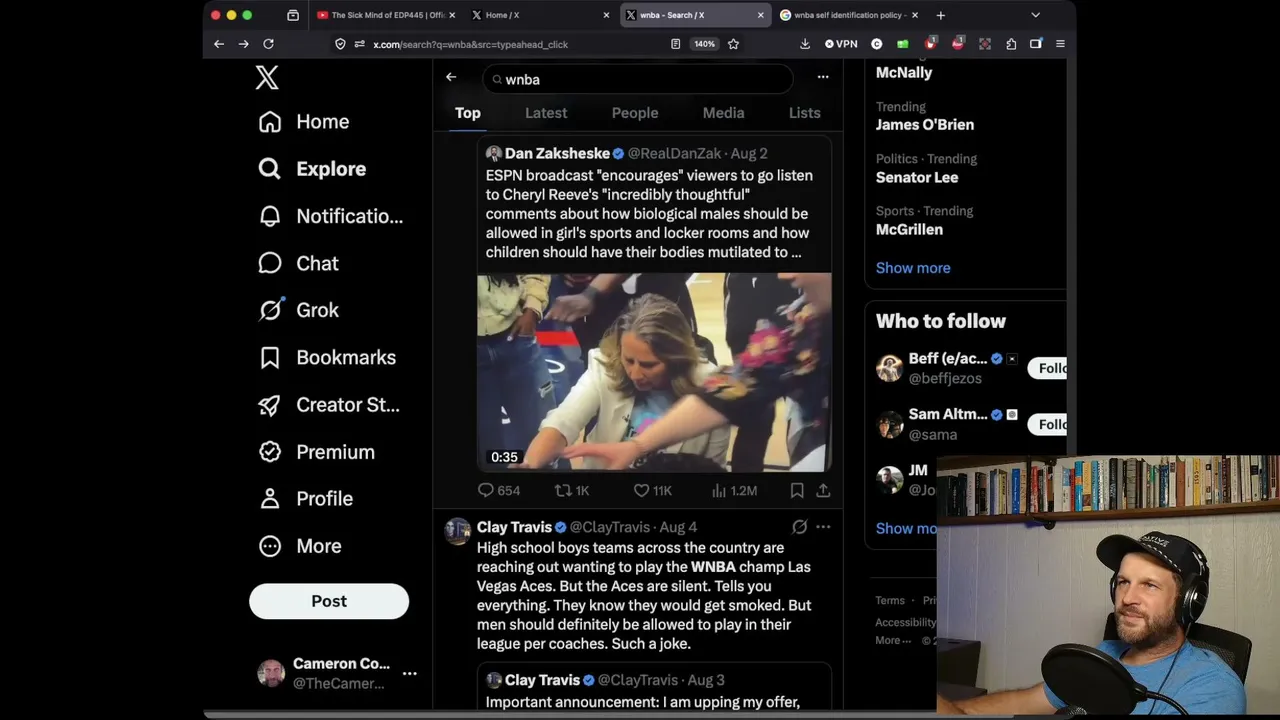Open the browser hamburger menu
Image resolution: width=1280 pixels, height=720 pixels.
(1060, 44)
